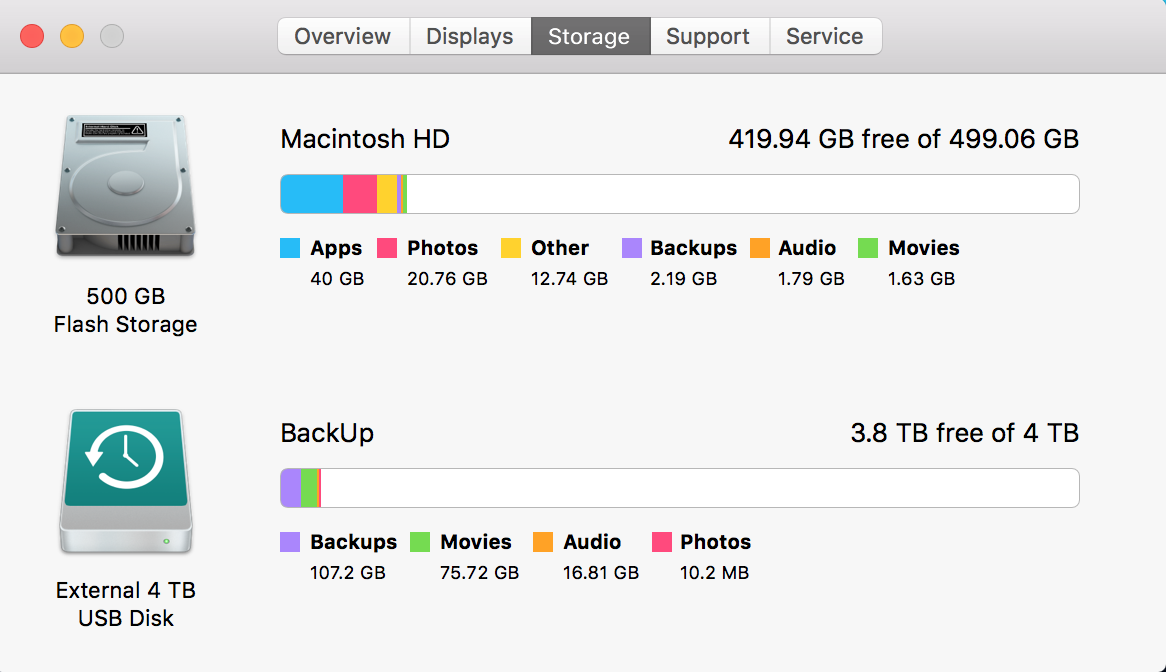Click the '1.79 GB' Audio size value

811,279
